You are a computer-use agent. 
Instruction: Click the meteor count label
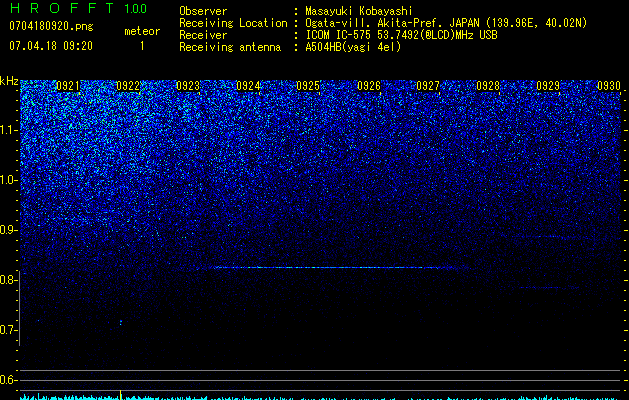[142, 31]
